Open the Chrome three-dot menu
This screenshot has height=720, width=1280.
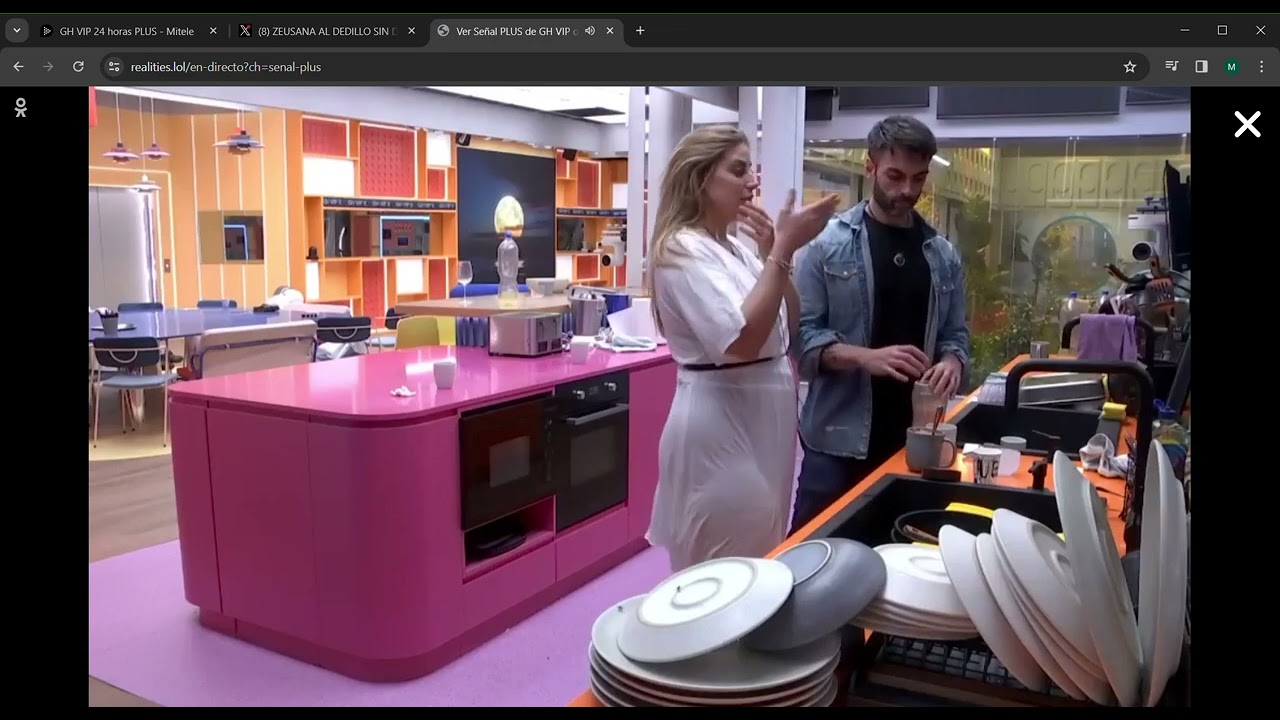point(1261,67)
